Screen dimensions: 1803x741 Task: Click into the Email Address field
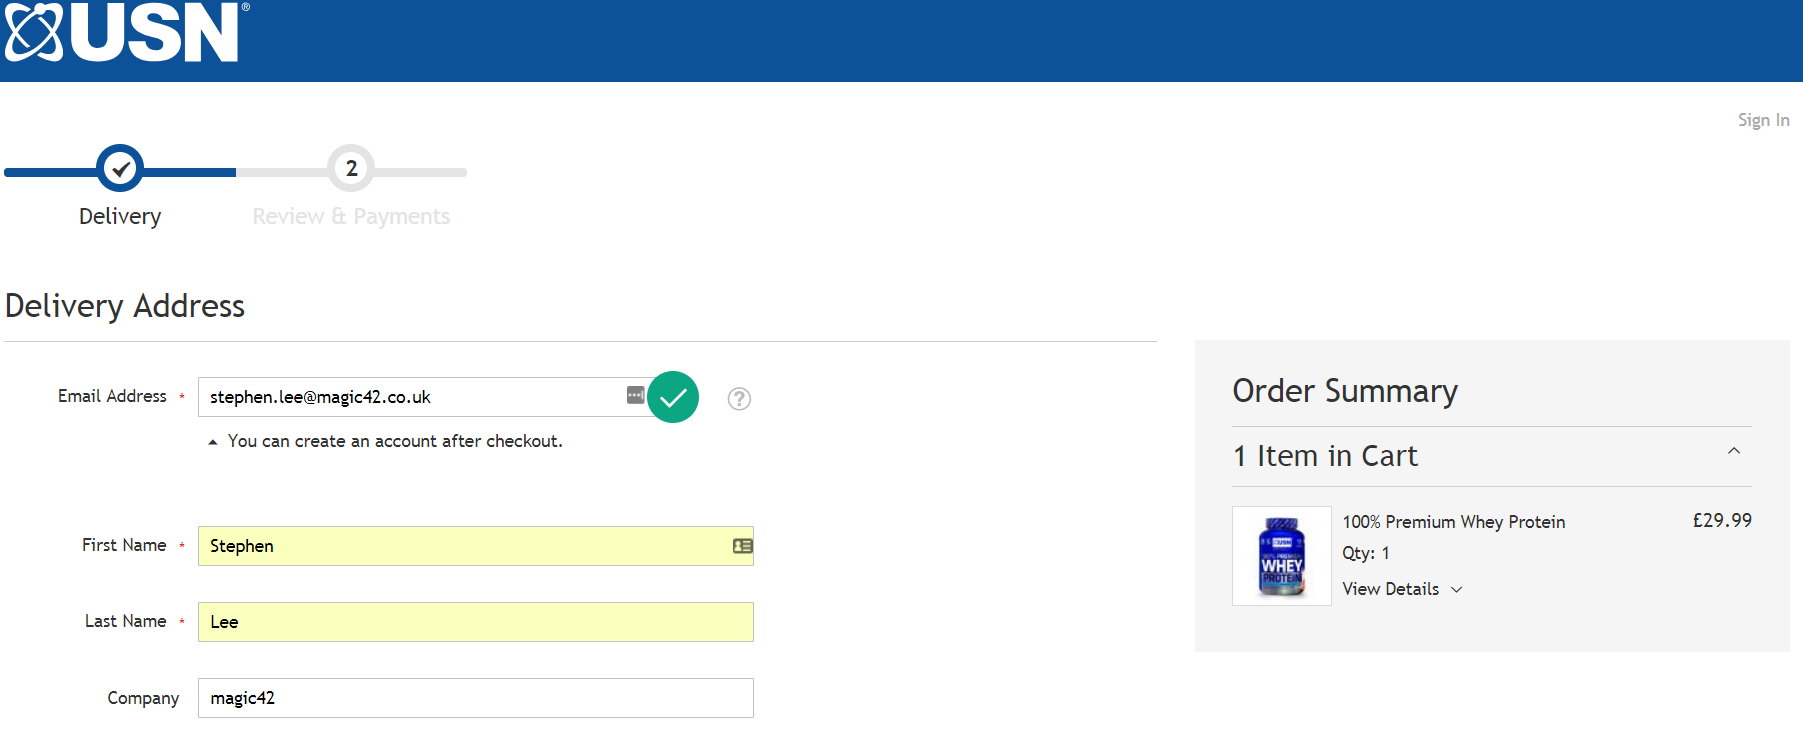point(410,397)
